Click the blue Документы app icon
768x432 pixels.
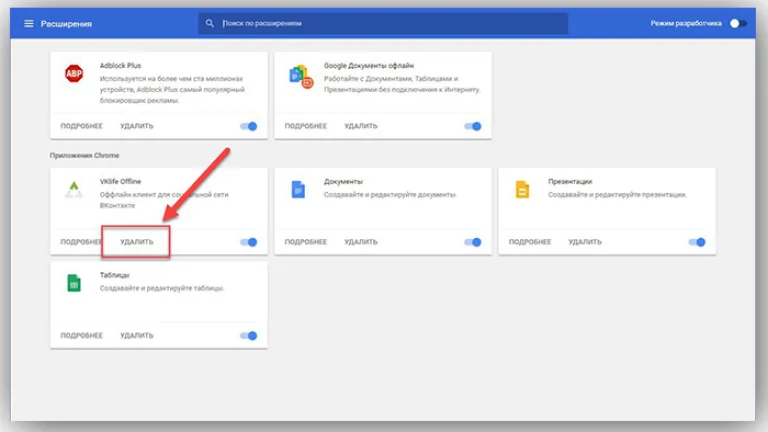pyautogui.click(x=298, y=190)
